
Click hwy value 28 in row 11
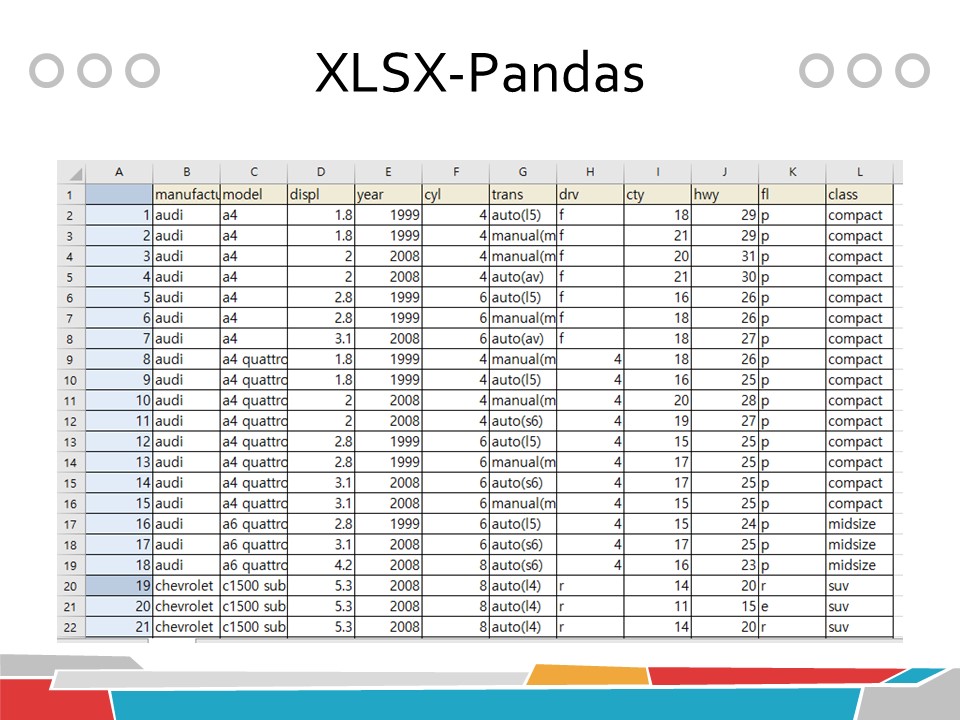click(725, 400)
